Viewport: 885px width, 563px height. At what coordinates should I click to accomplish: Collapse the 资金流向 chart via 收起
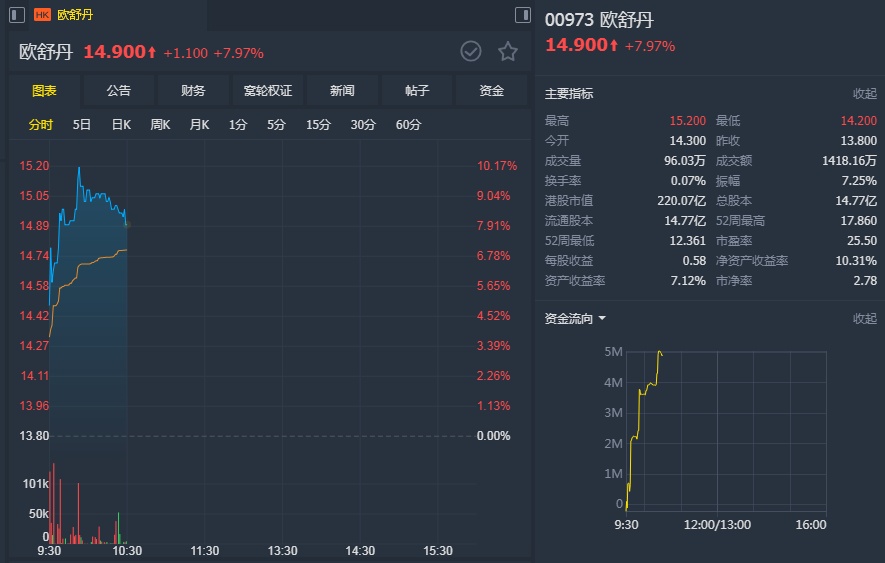click(x=864, y=319)
